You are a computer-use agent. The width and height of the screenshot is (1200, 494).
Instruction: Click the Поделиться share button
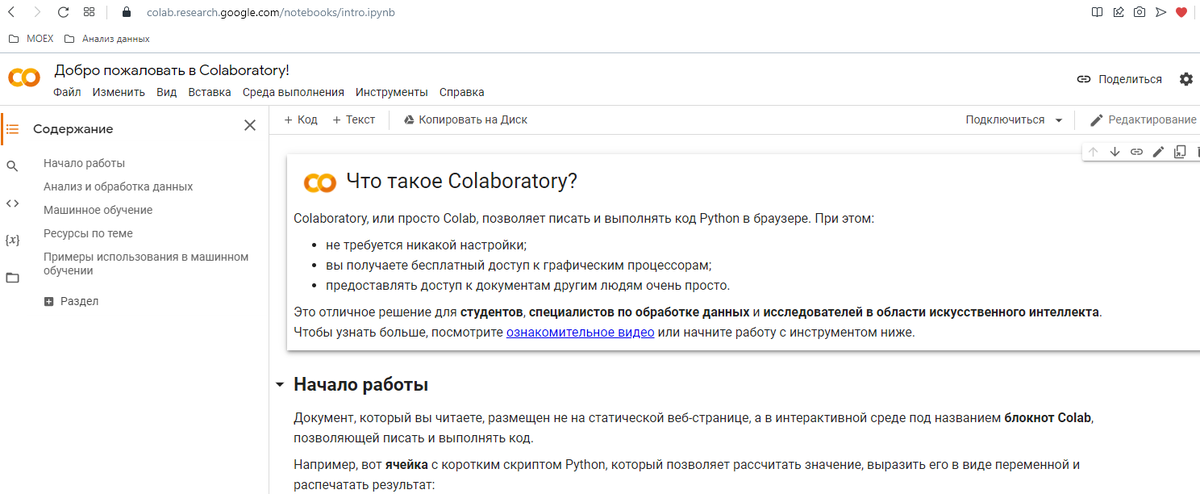pos(1119,79)
